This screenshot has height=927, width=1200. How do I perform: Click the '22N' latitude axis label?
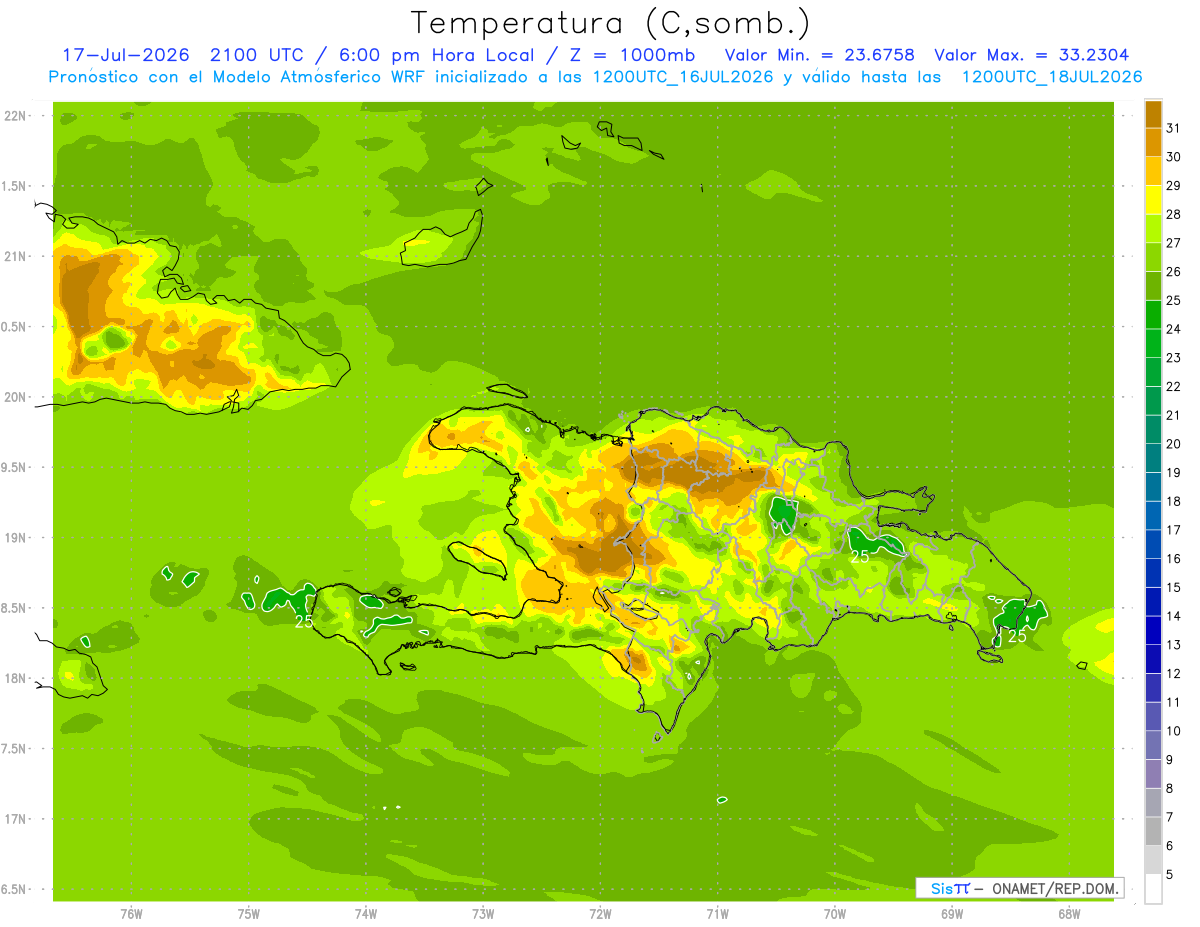[16, 115]
